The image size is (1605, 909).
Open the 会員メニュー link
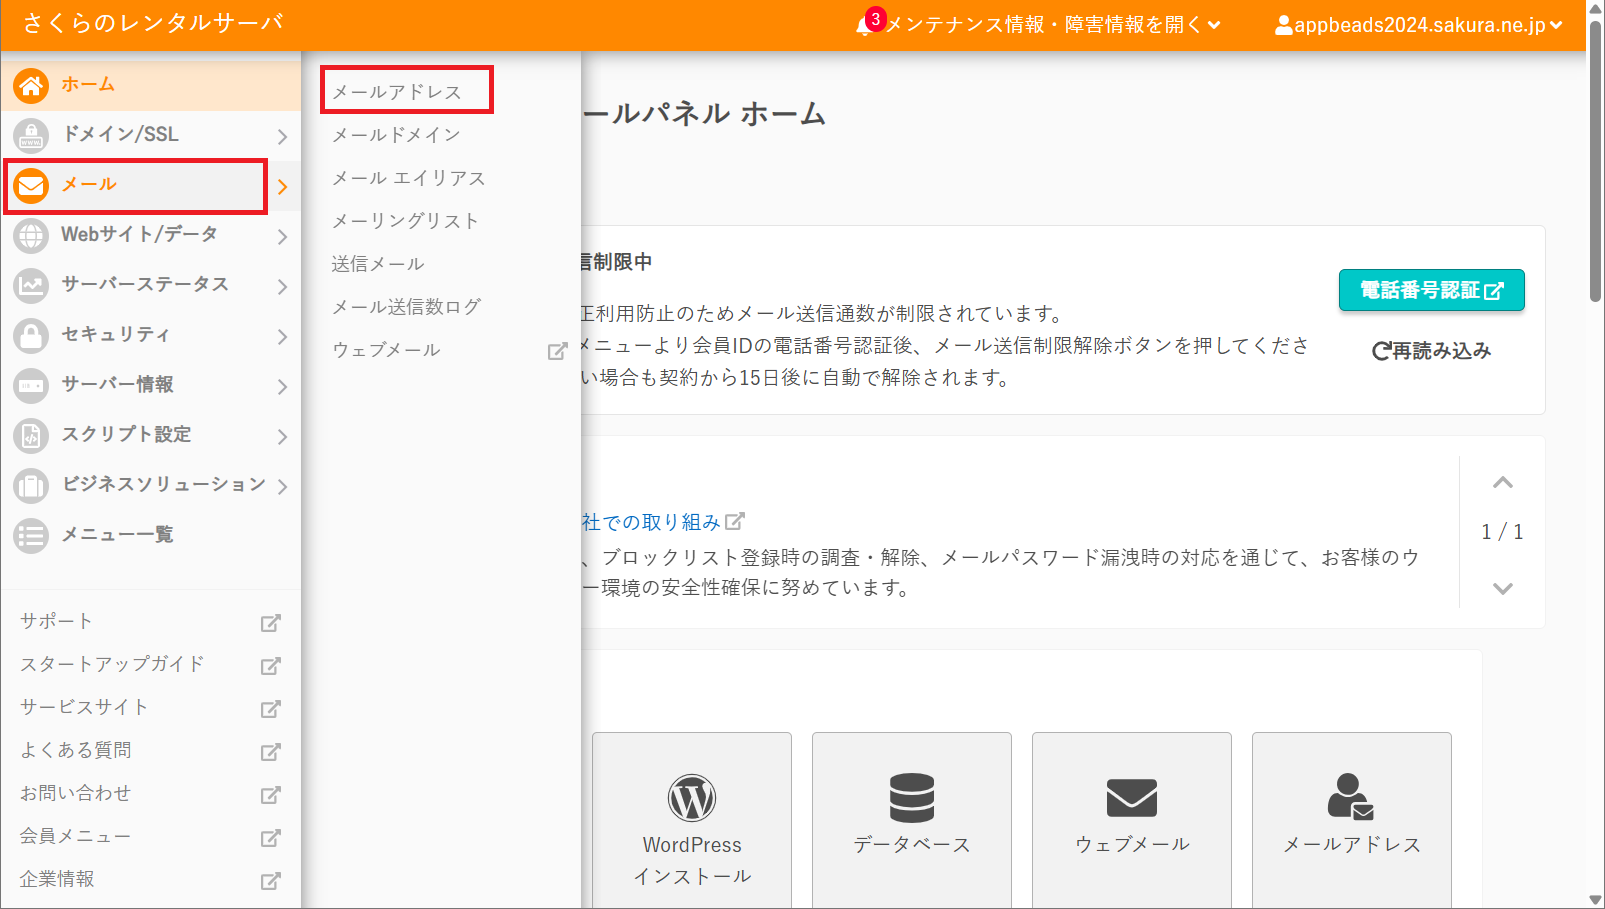[76, 836]
